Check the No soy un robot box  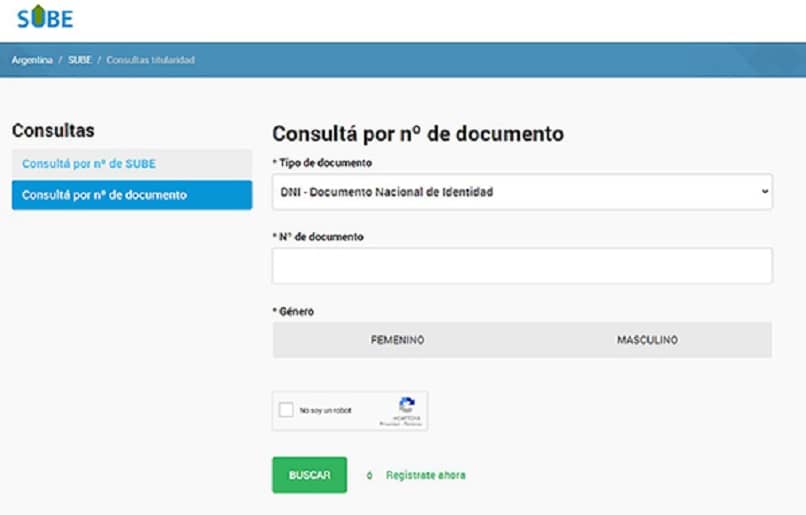coord(286,410)
